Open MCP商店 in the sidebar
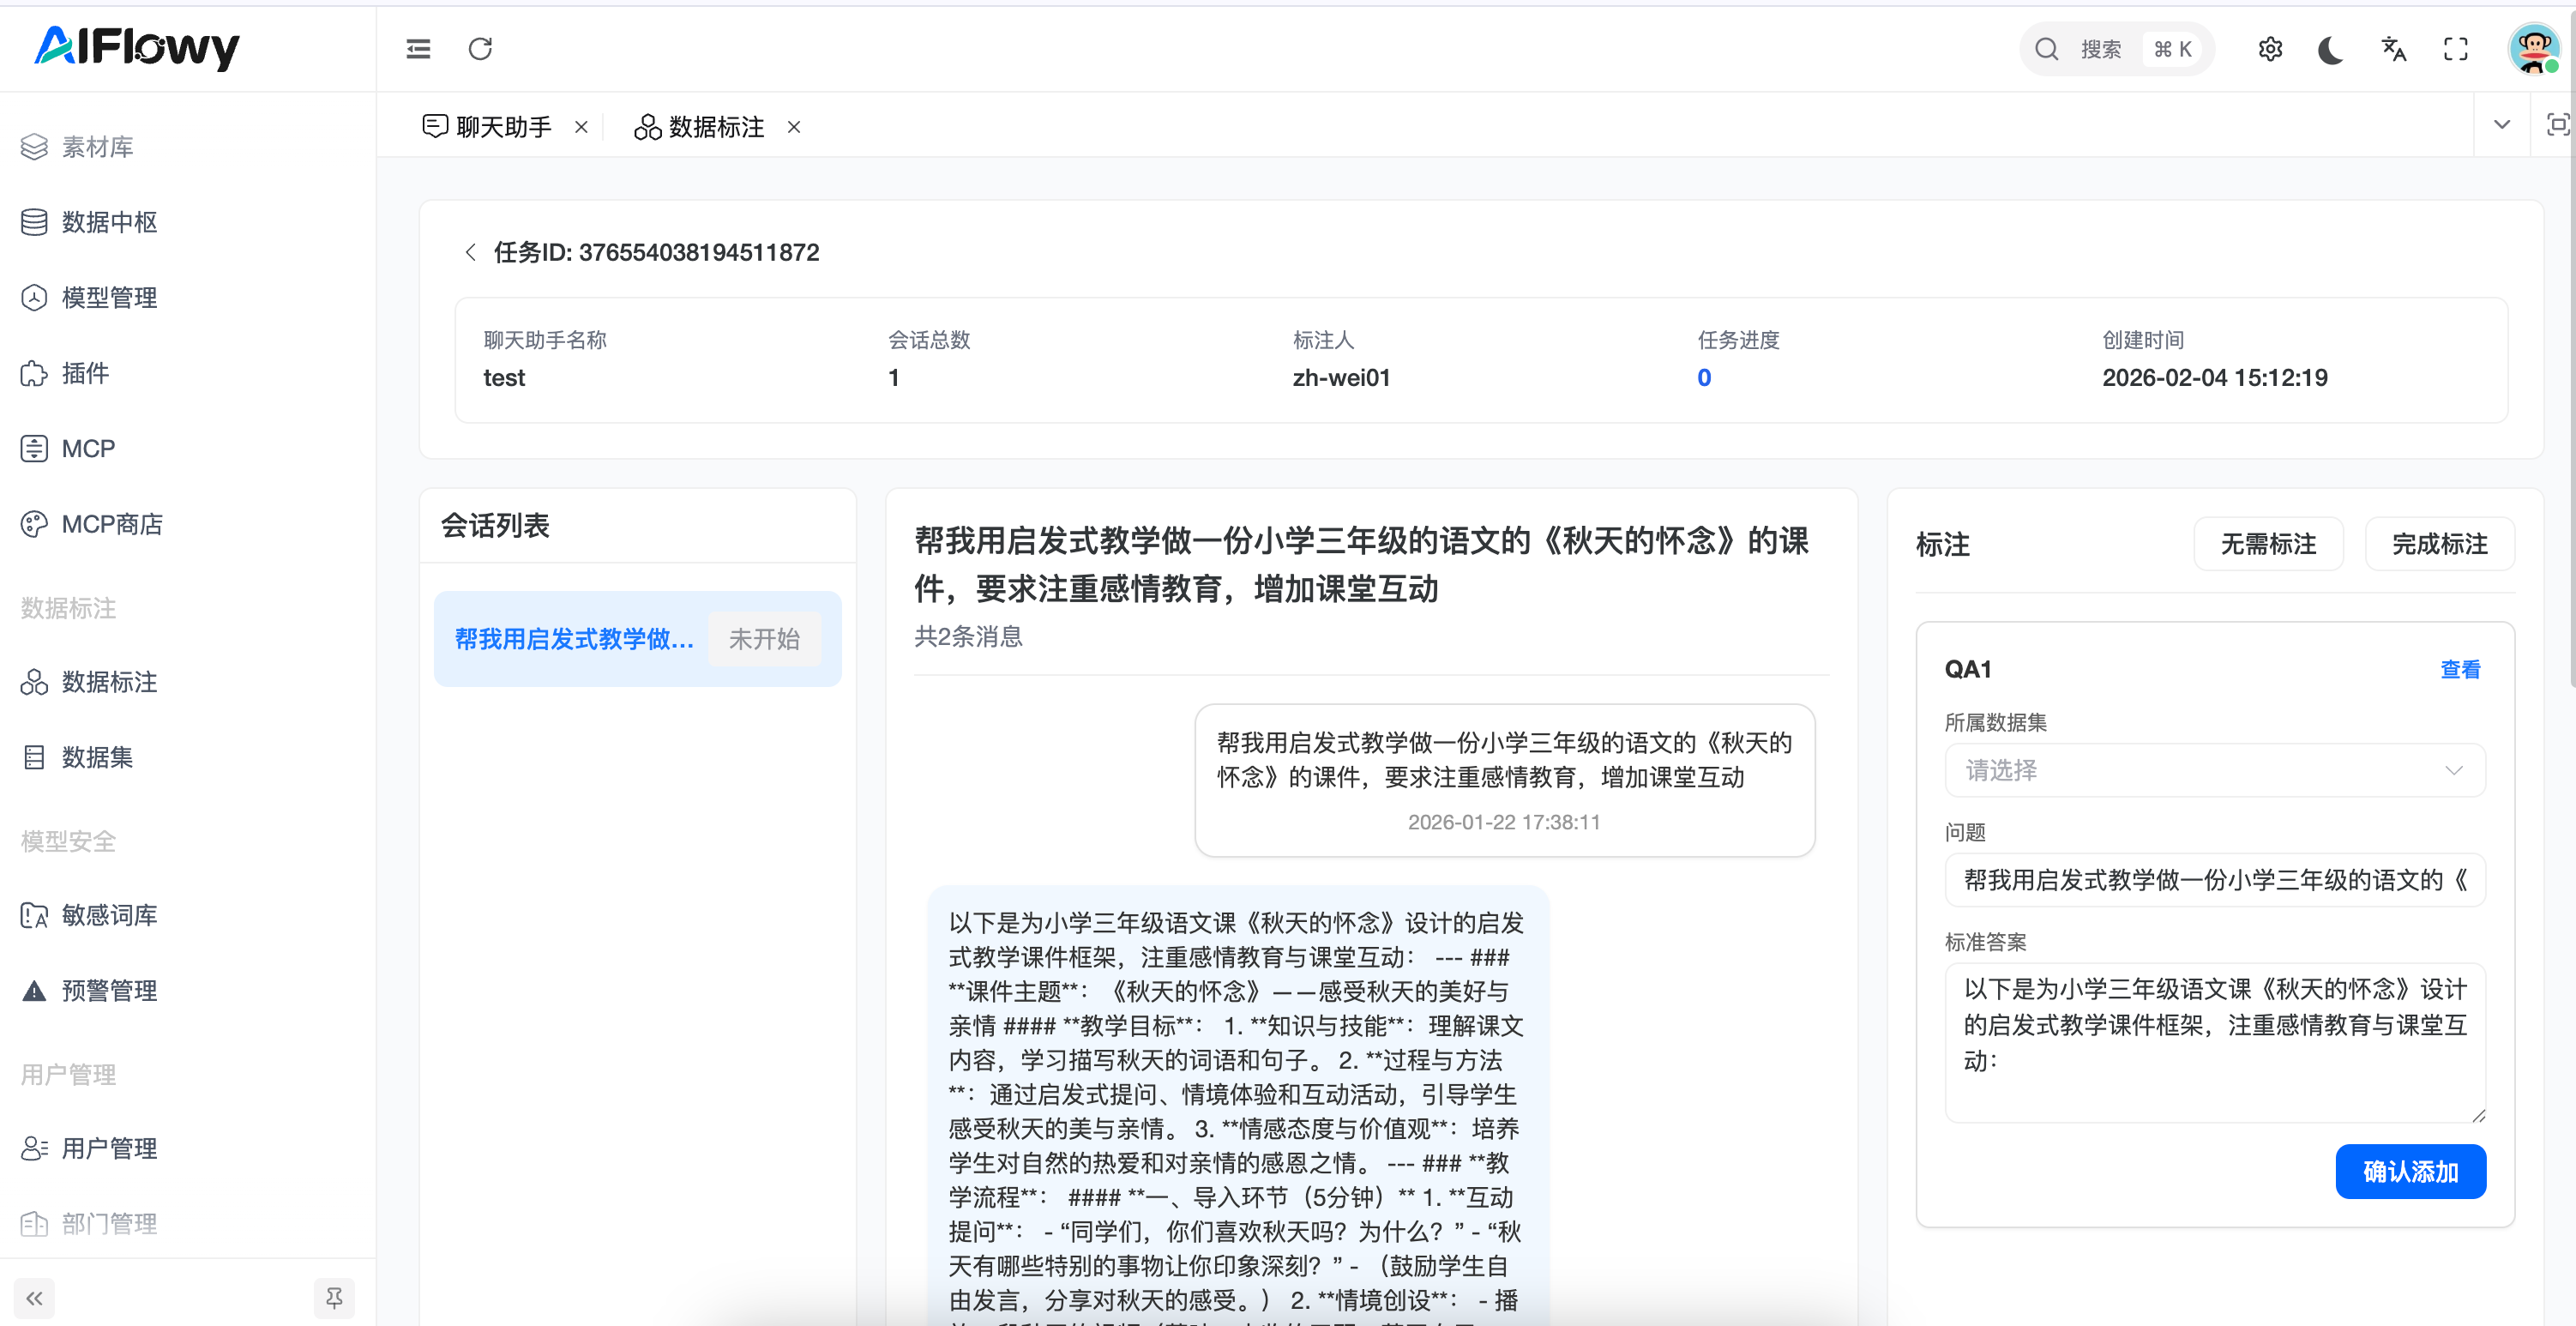This screenshot has width=2576, height=1326. (112, 524)
